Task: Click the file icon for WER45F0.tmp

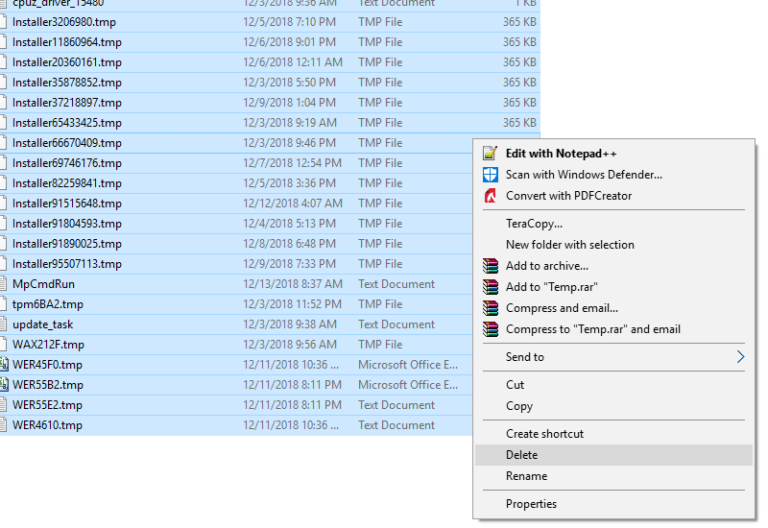Action: (4, 365)
